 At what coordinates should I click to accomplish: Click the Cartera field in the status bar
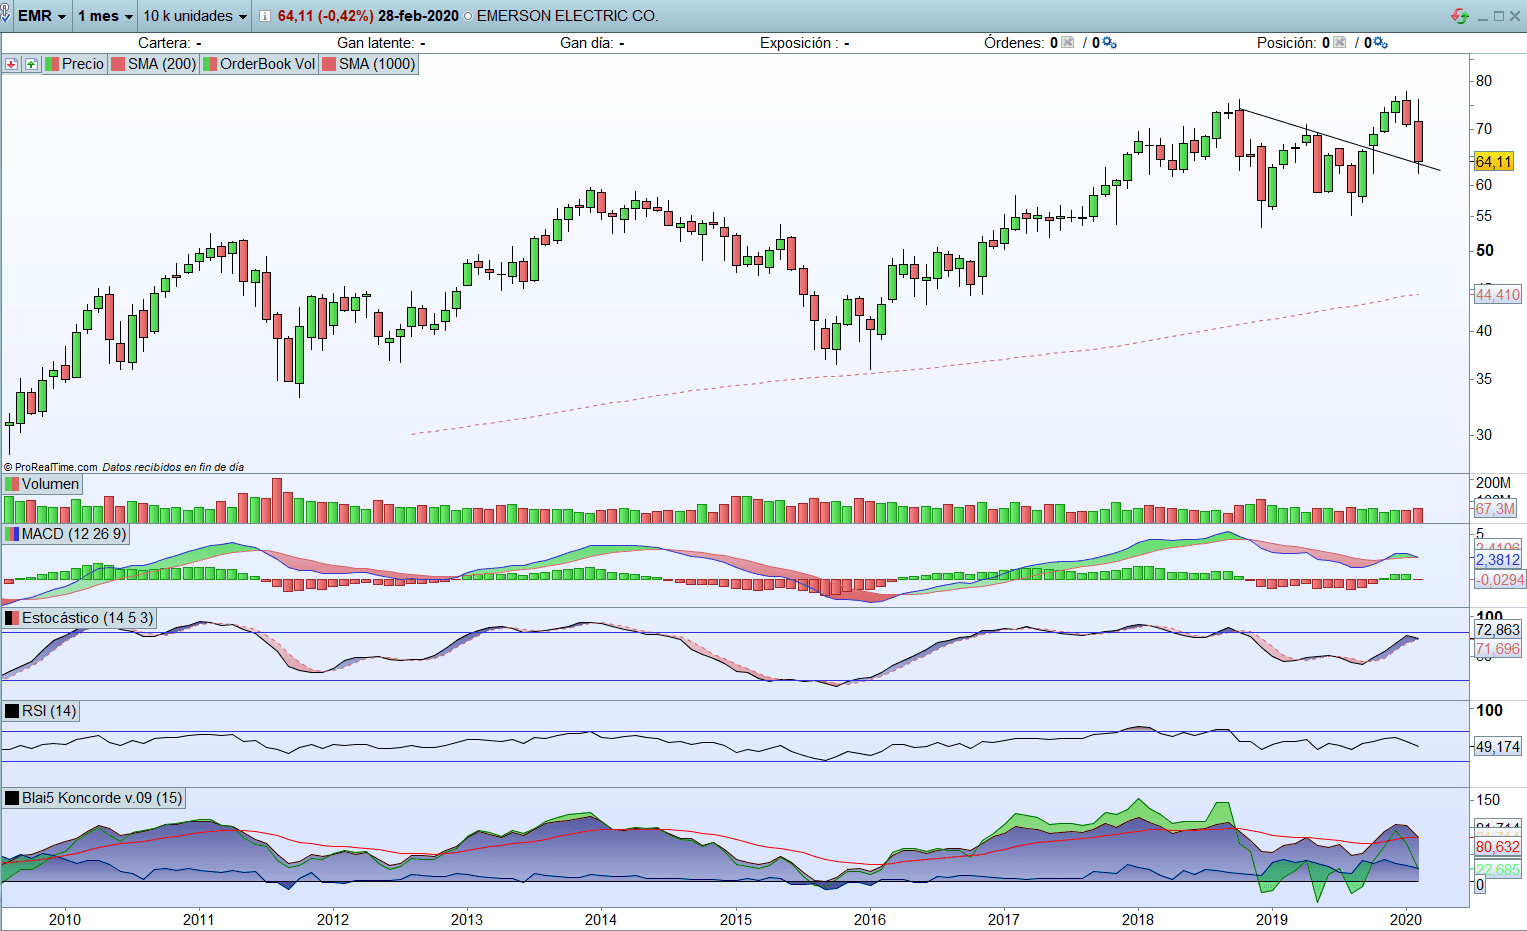170,43
